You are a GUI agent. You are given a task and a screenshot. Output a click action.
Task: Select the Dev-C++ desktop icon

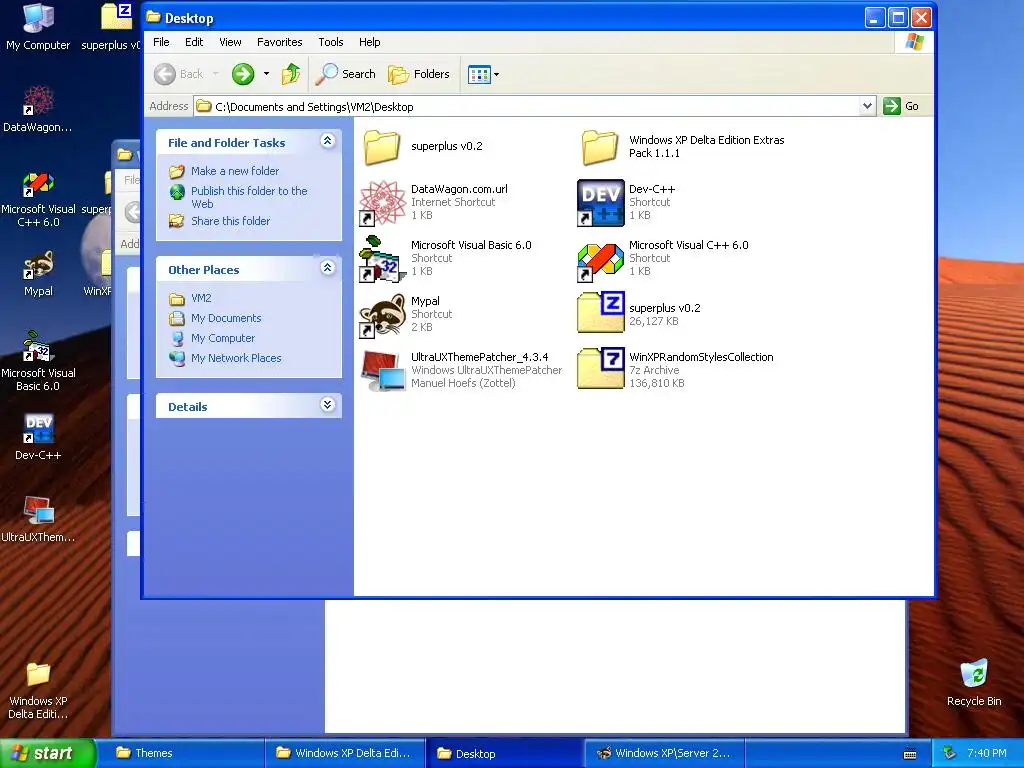point(38,437)
